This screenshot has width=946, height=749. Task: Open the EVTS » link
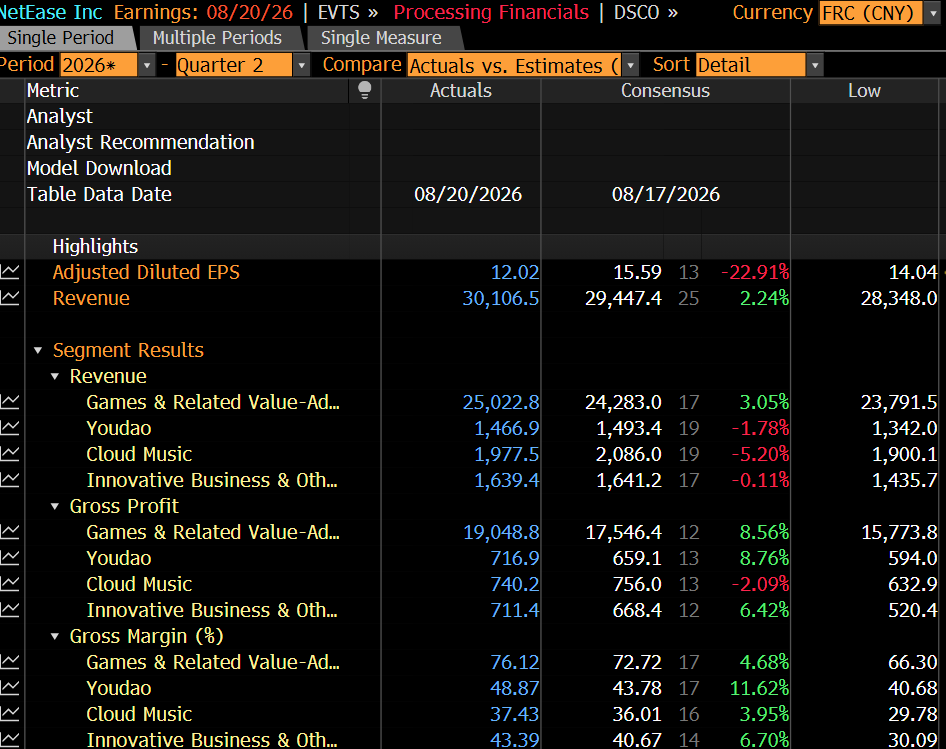tap(348, 13)
